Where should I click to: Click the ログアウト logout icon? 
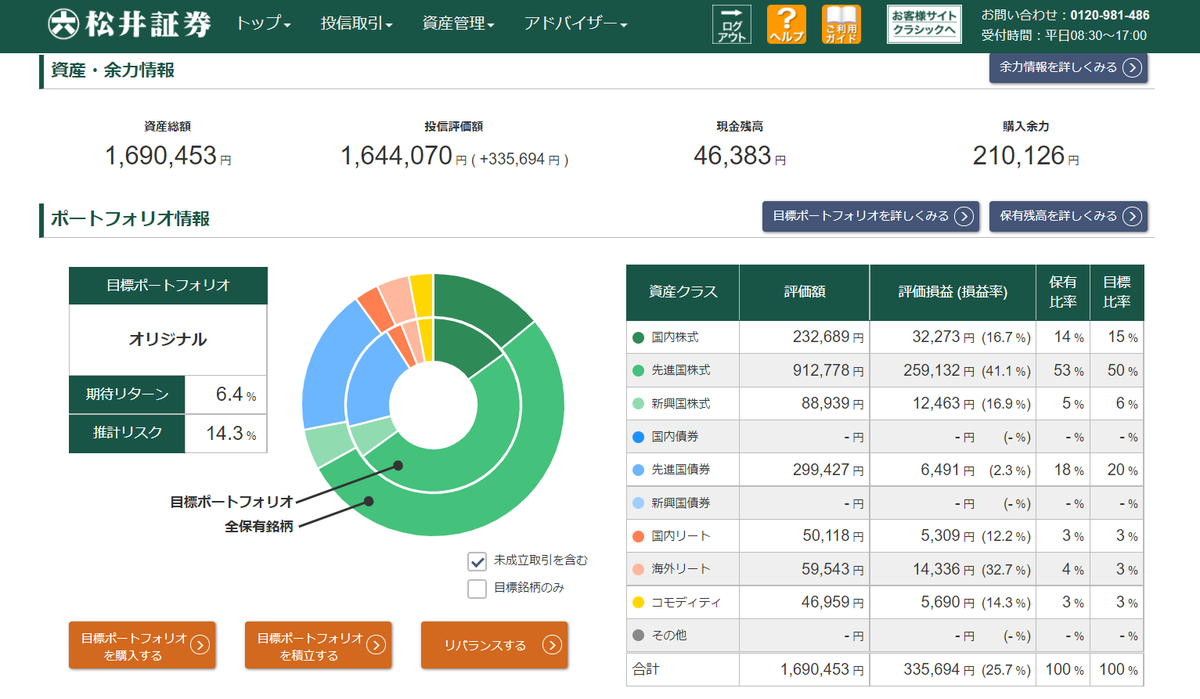tap(731, 25)
